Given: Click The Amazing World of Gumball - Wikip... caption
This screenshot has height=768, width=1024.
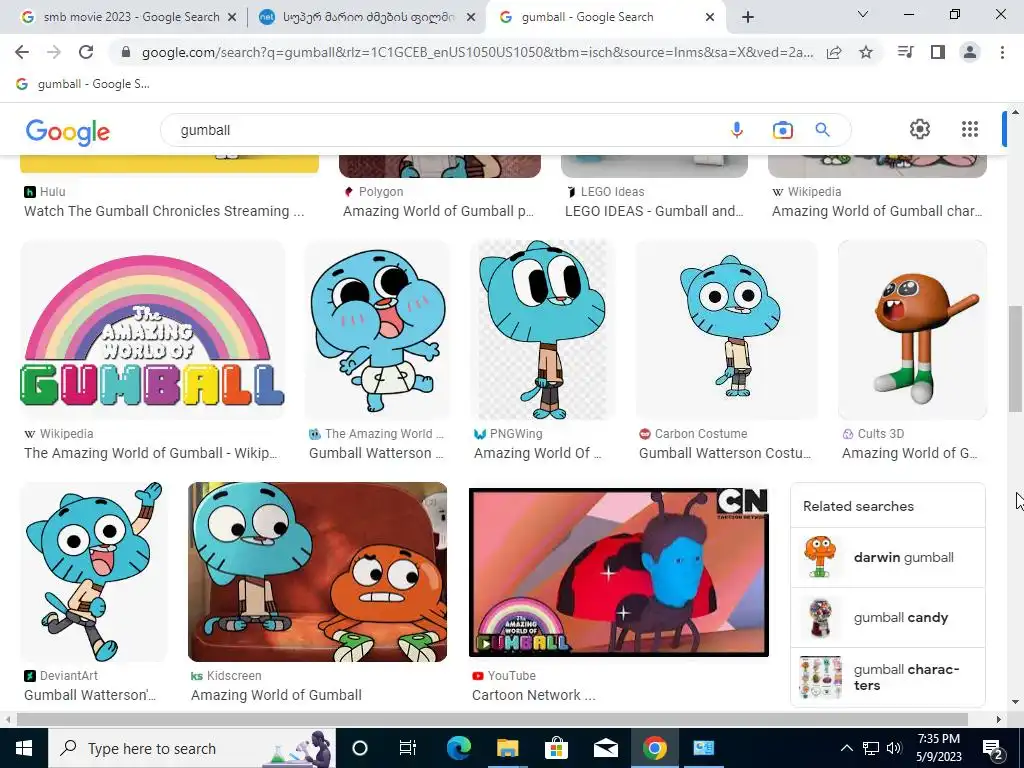Looking at the screenshot, I should (151, 453).
